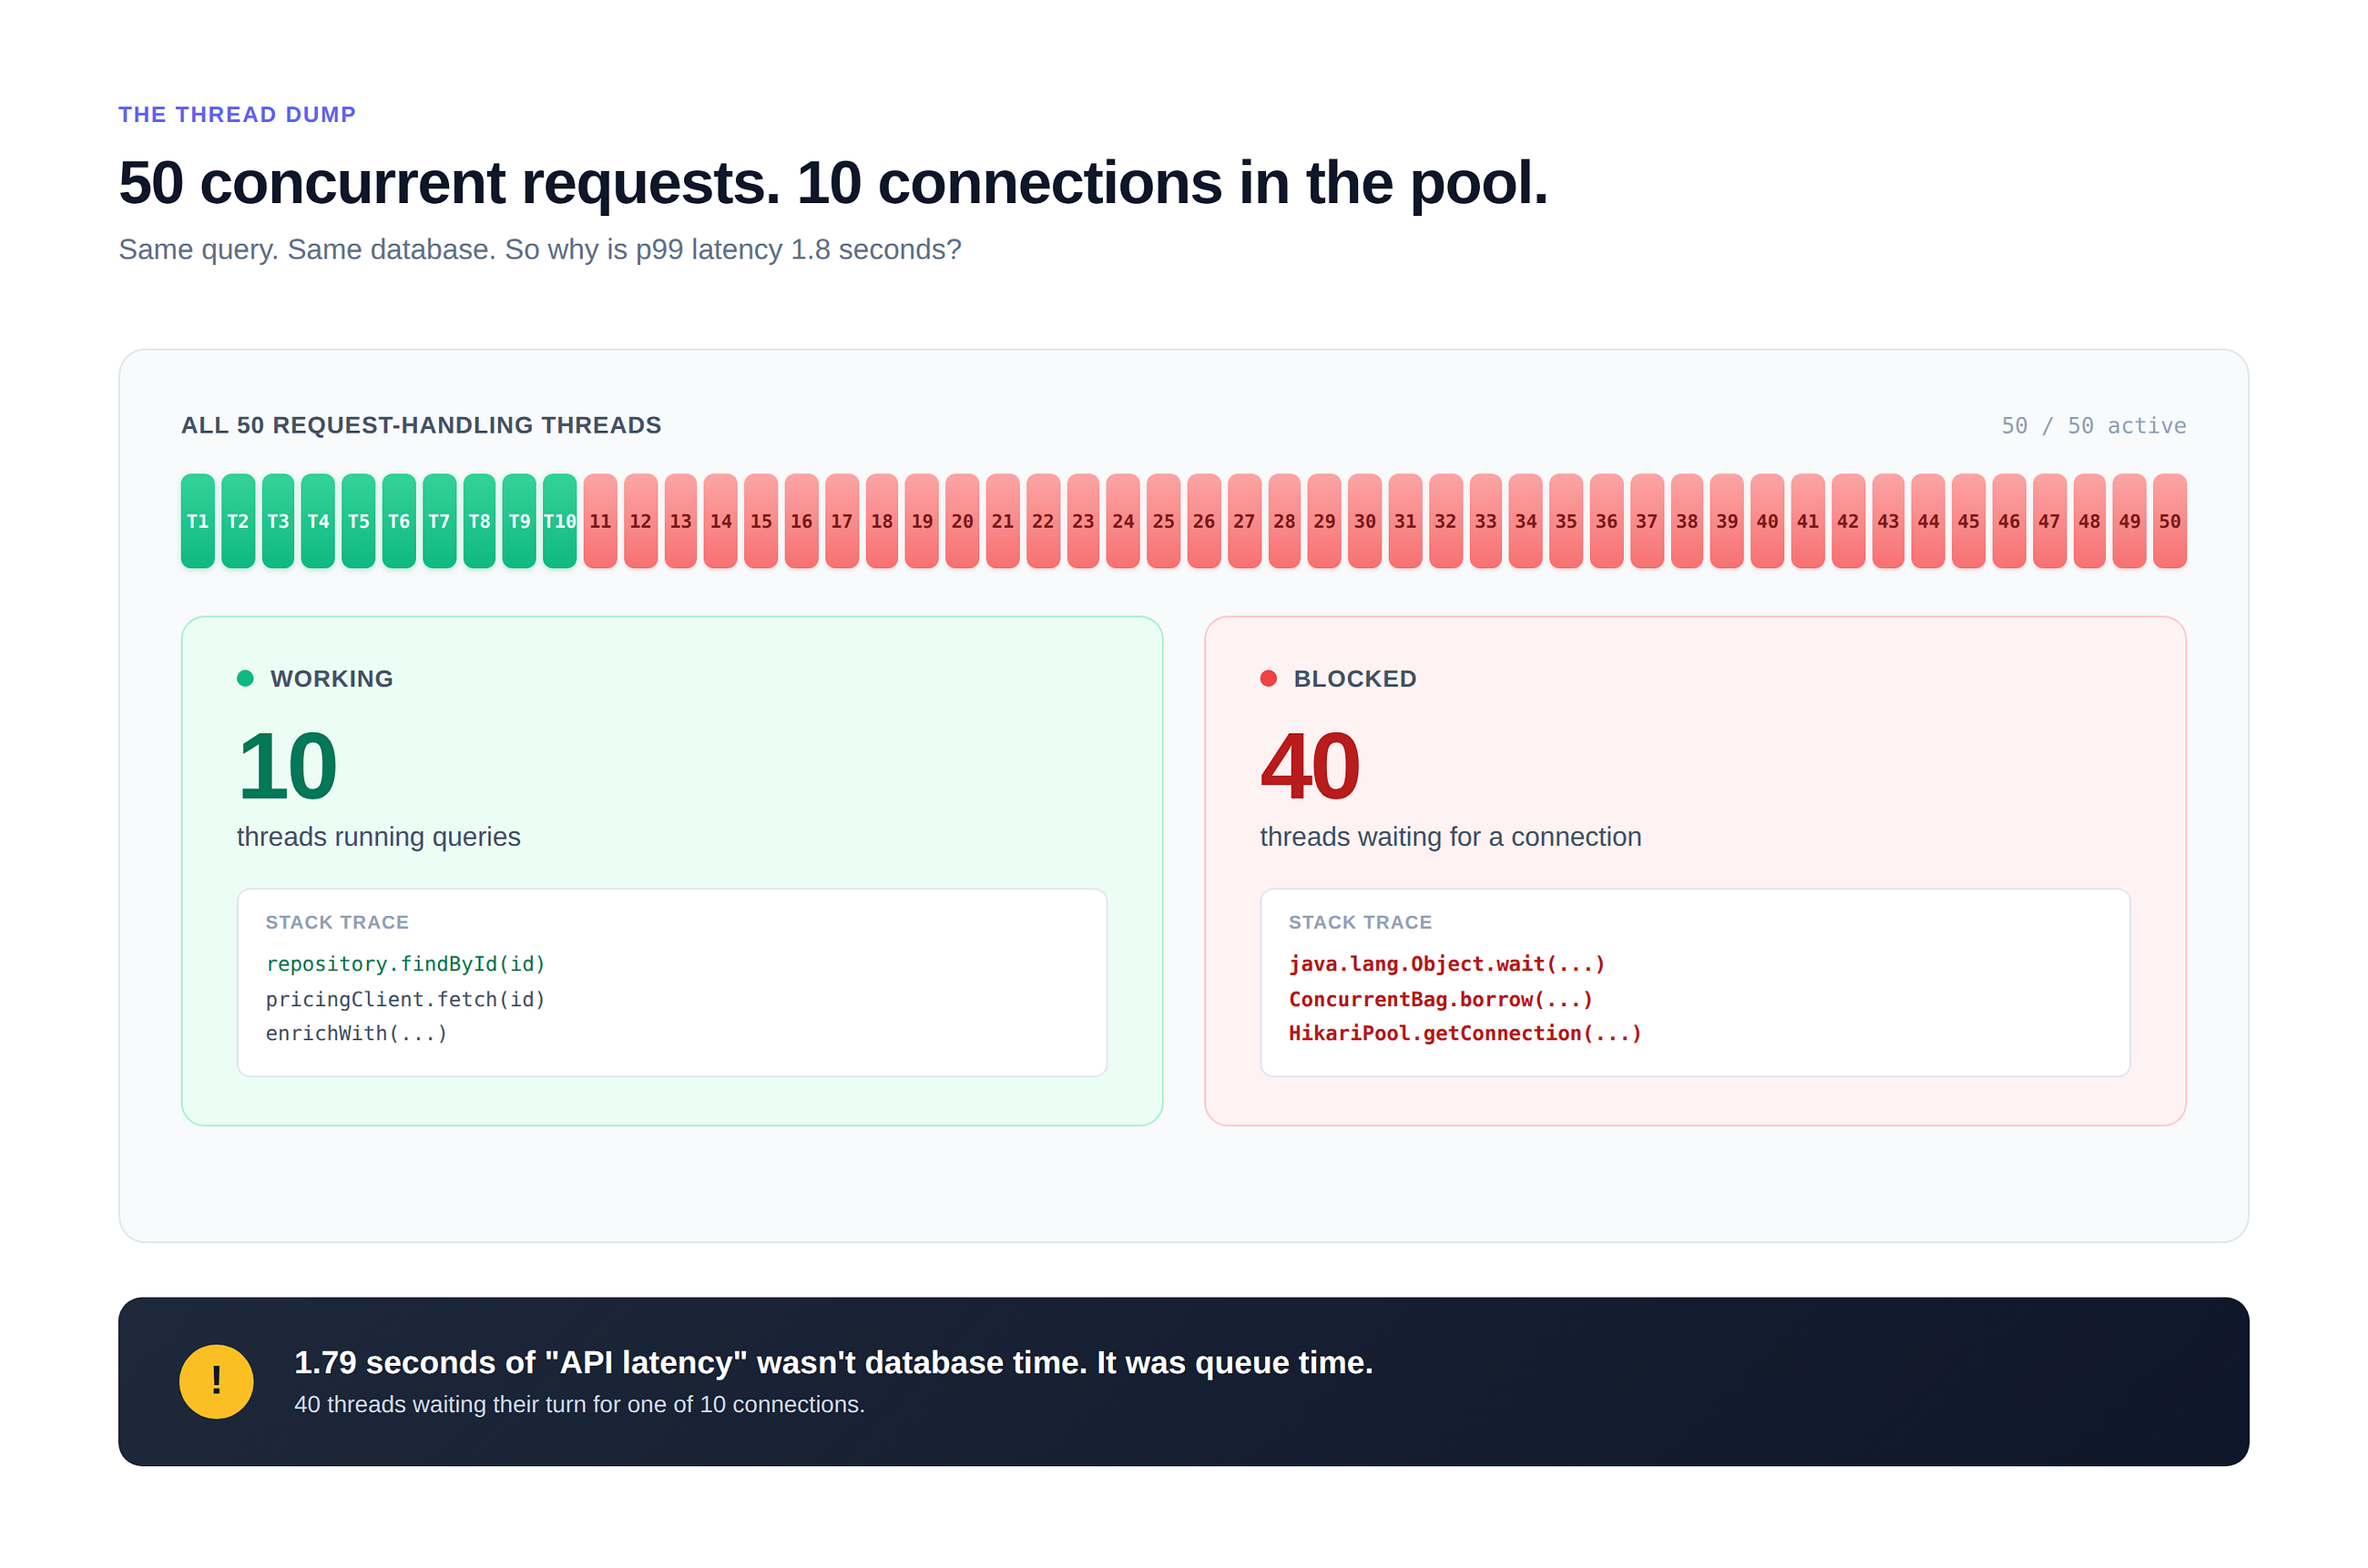This screenshot has height=1568, width=2368.
Task: Click the green WORKING status dot
Action: point(245,678)
